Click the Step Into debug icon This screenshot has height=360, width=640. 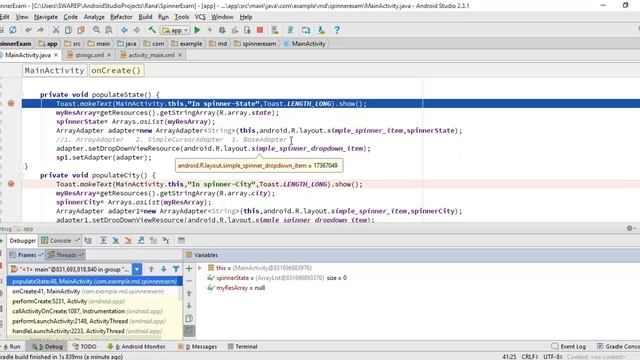tap(116, 240)
